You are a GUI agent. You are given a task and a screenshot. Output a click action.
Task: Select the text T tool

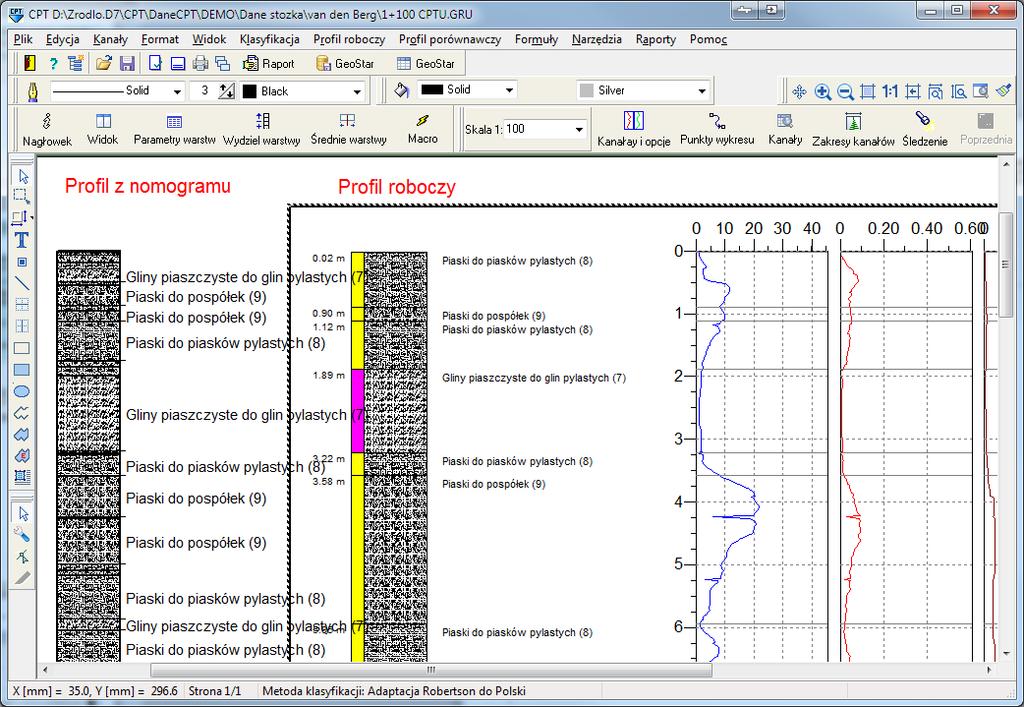[22, 240]
